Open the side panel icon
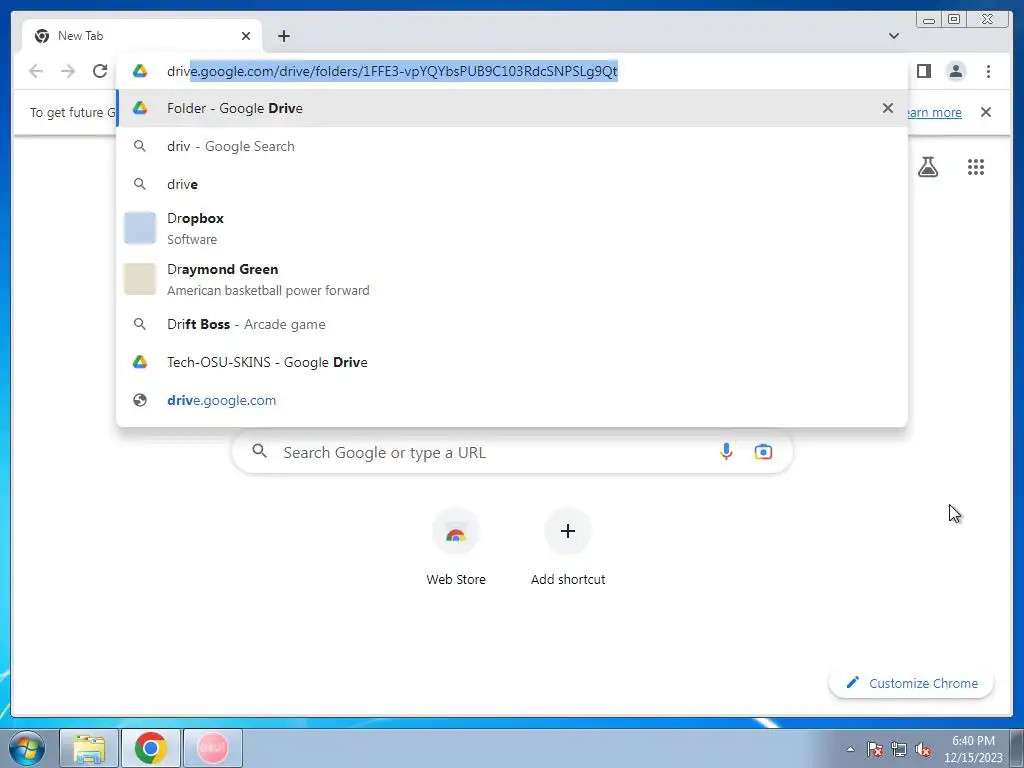 pos(923,71)
